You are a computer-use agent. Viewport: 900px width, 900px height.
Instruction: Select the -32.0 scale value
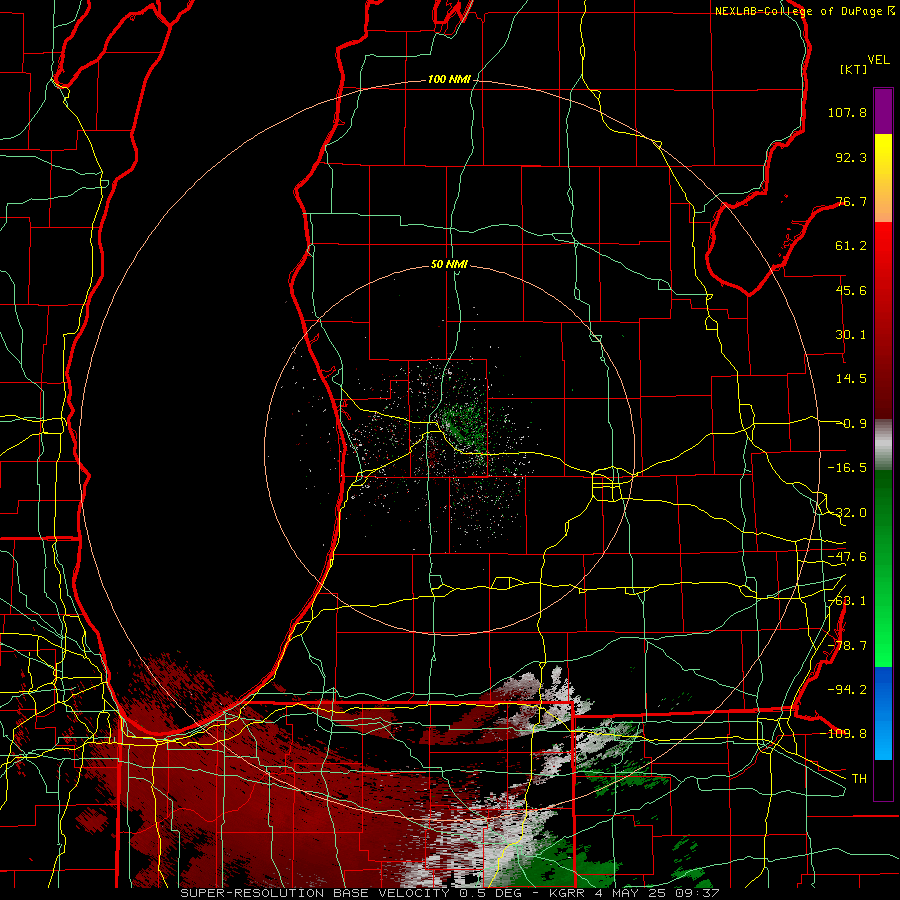pos(847,513)
